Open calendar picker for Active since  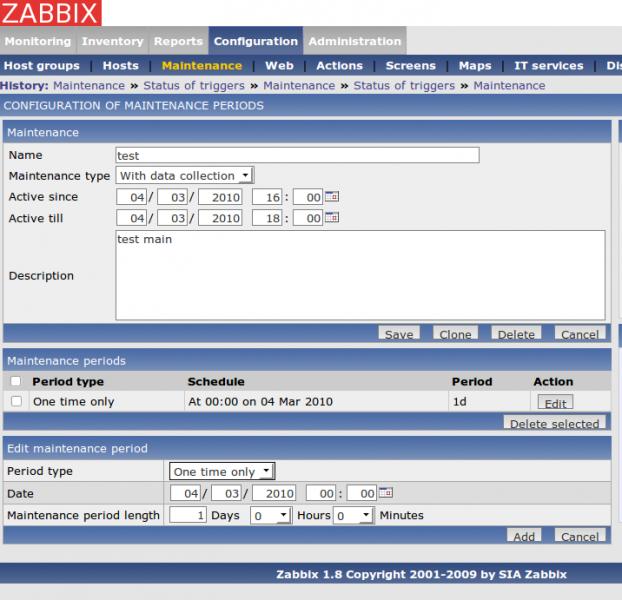[x=332, y=197]
